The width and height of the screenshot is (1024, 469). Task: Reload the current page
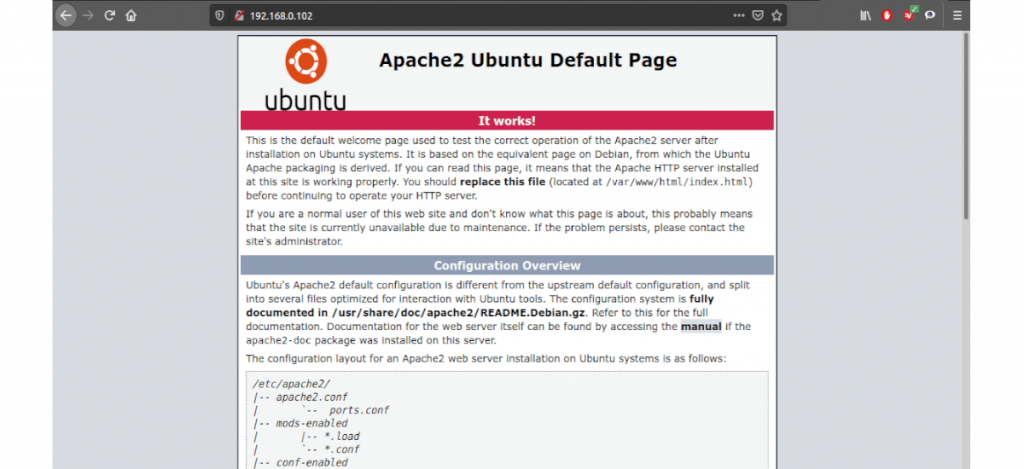110,15
